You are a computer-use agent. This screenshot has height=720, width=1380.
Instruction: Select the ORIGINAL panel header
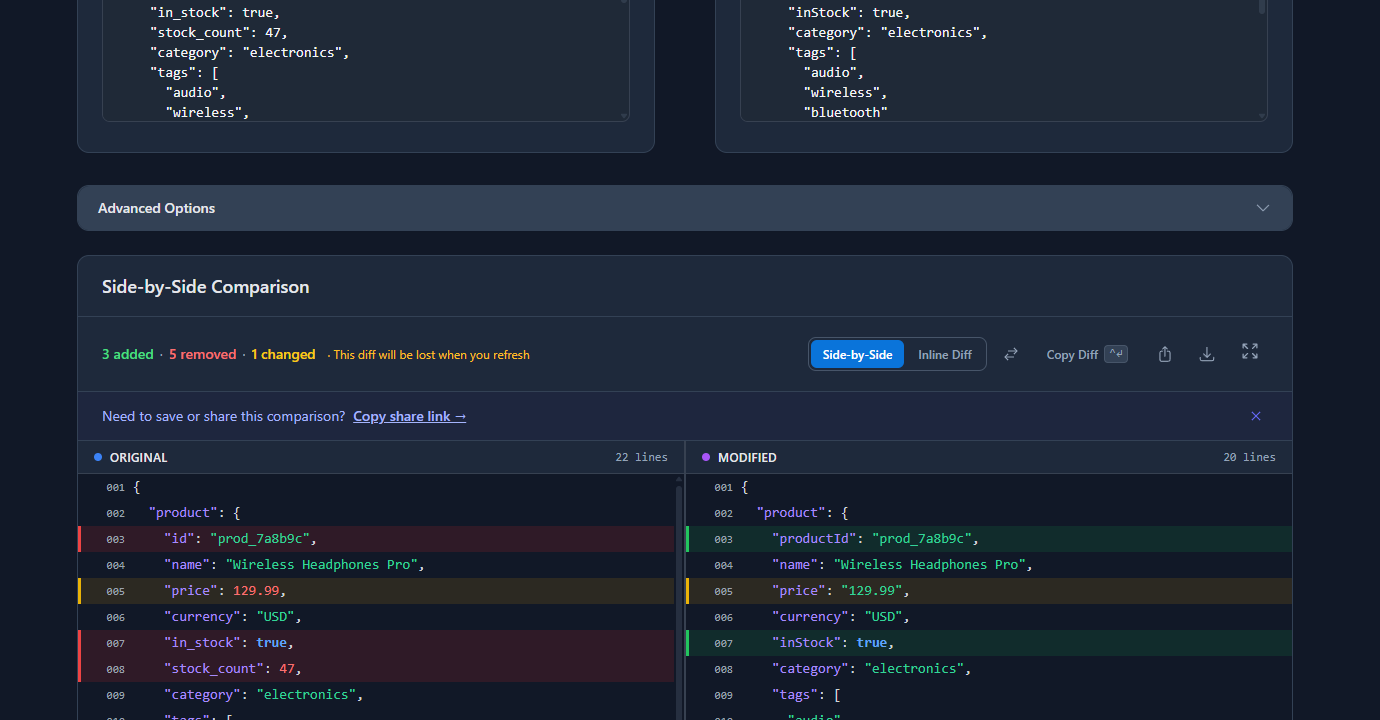[139, 457]
